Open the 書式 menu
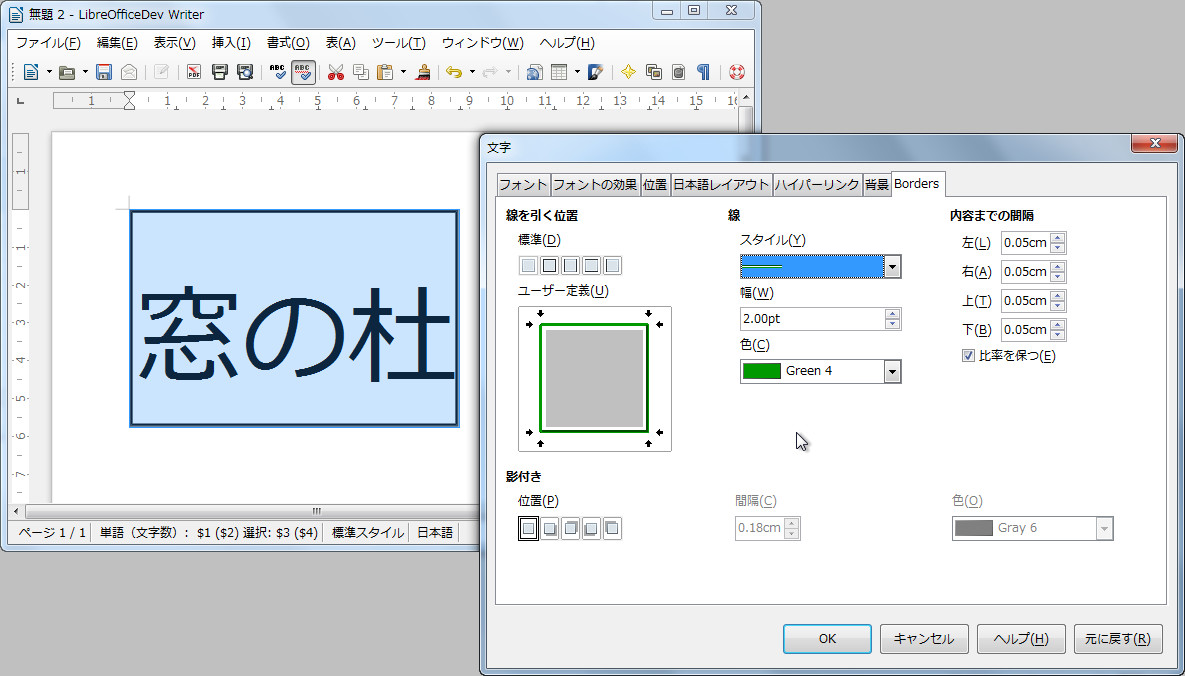Screen dimensions: 1185x676 (286, 42)
